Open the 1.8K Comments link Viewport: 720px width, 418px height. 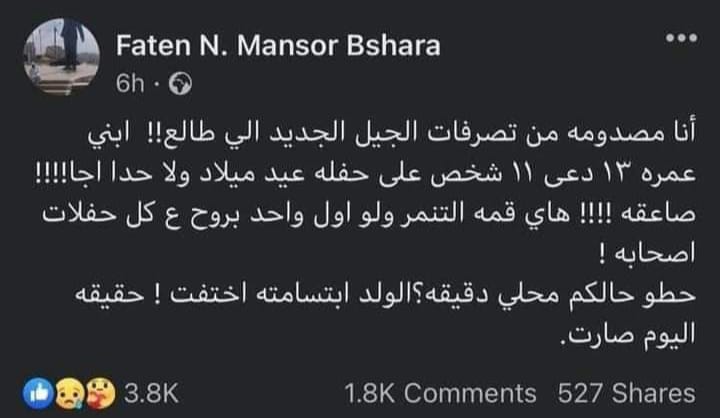pos(439,391)
